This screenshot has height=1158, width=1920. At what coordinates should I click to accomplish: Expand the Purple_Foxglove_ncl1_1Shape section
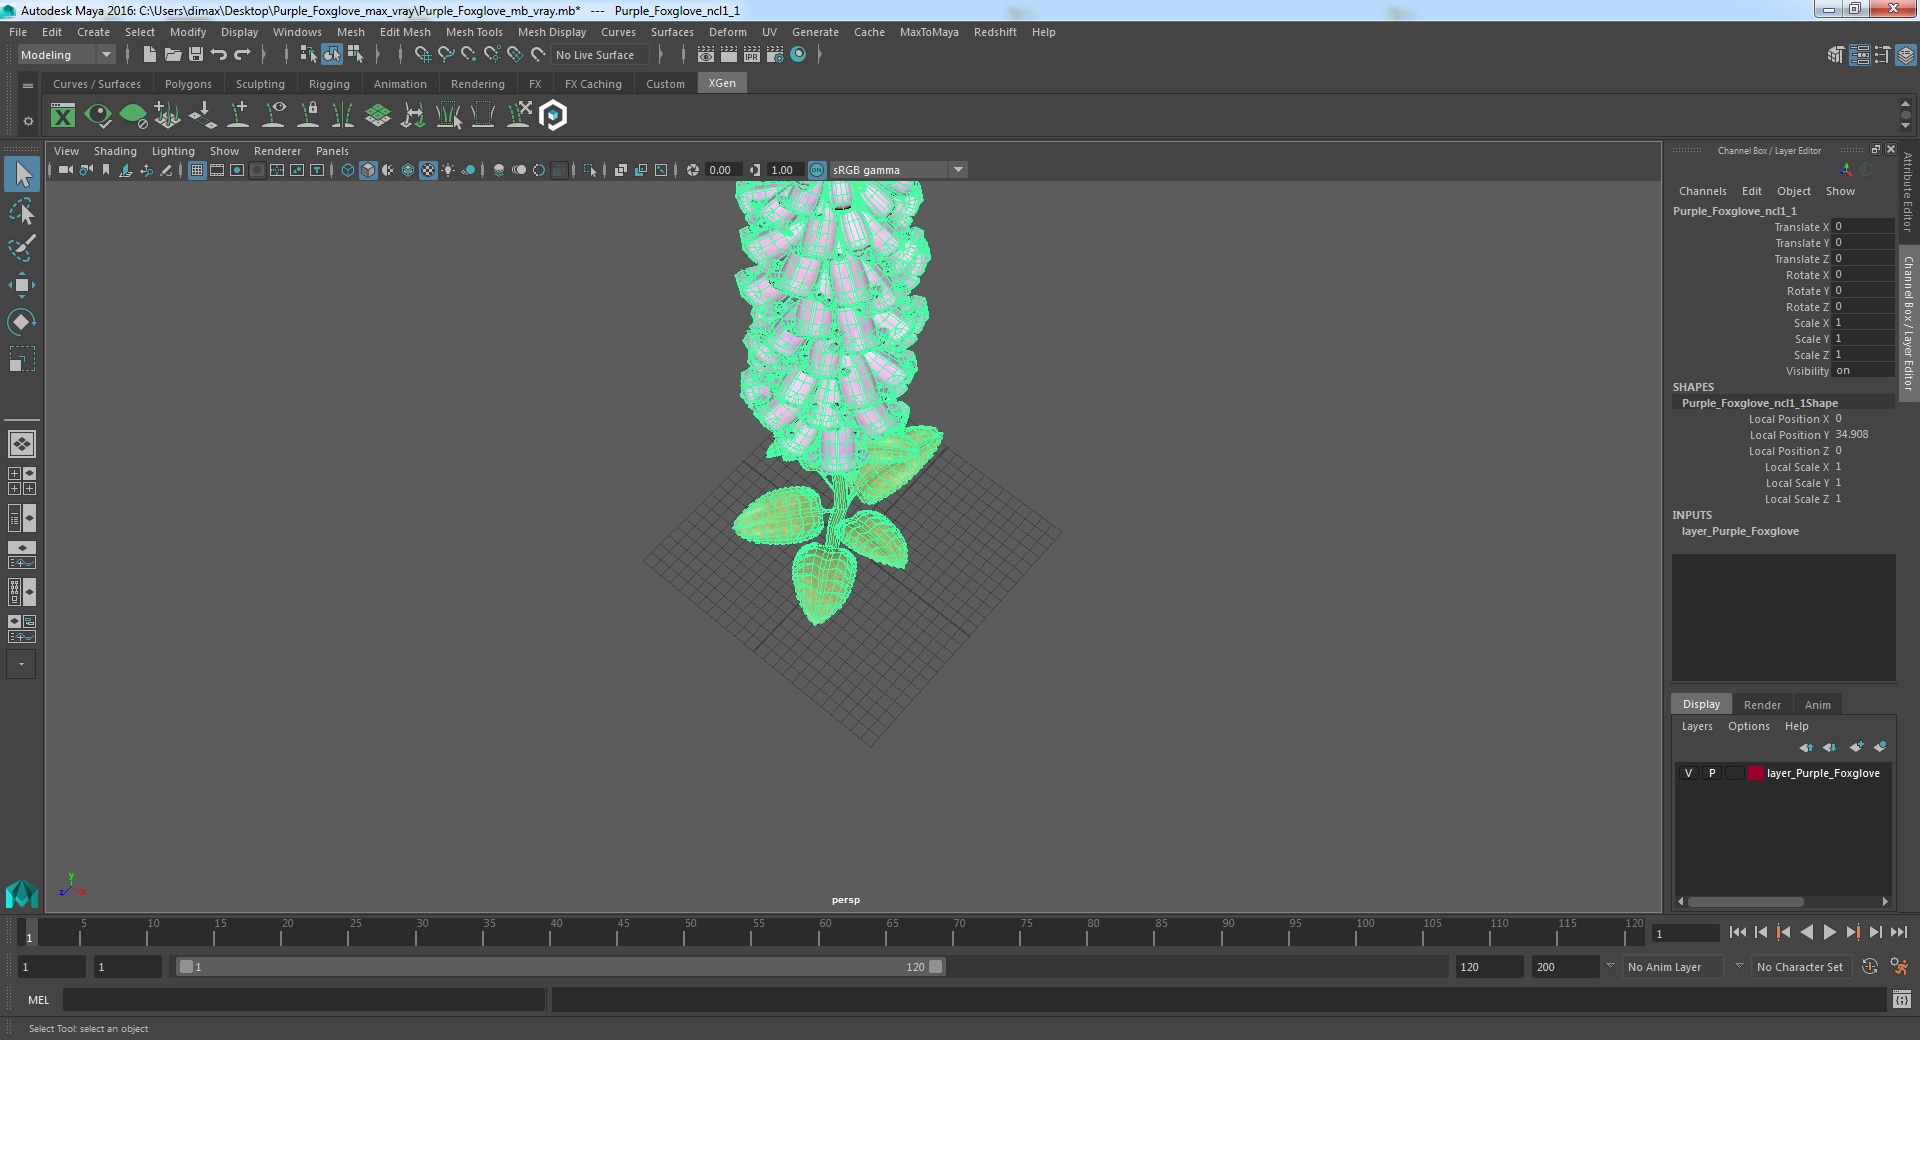pos(1760,403)
